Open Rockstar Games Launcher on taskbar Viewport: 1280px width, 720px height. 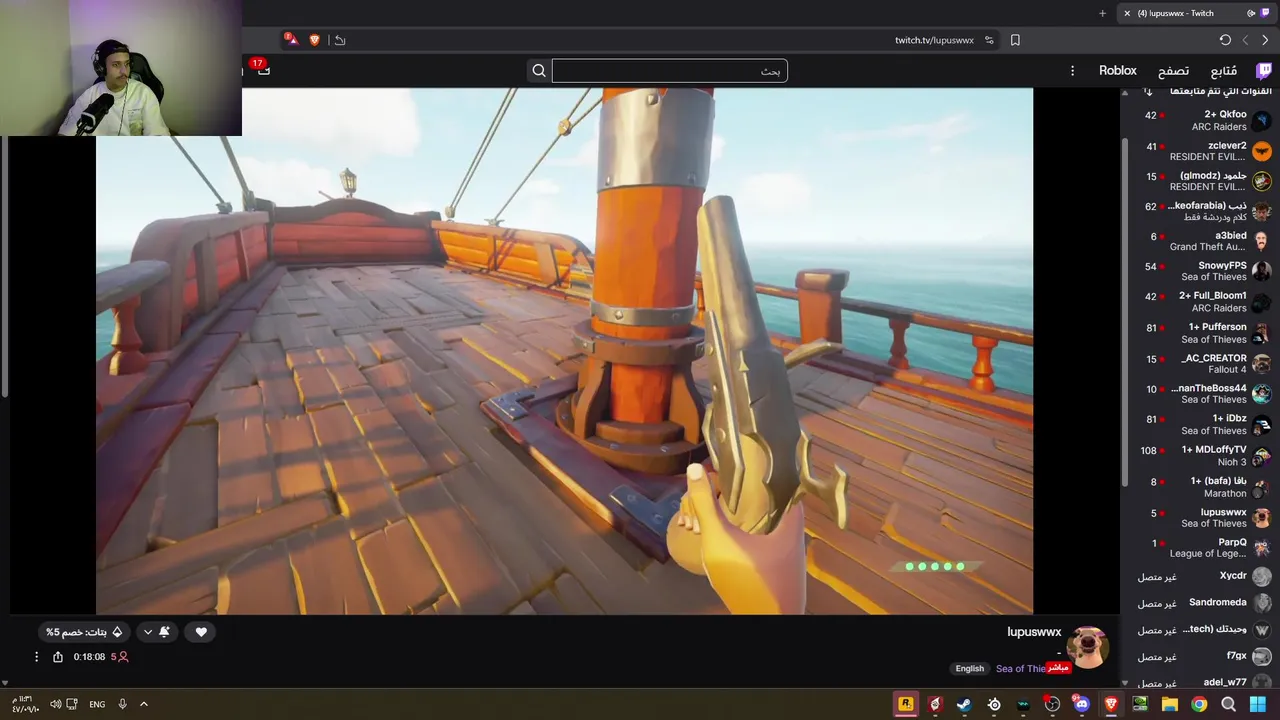click(x=906, y=704)
